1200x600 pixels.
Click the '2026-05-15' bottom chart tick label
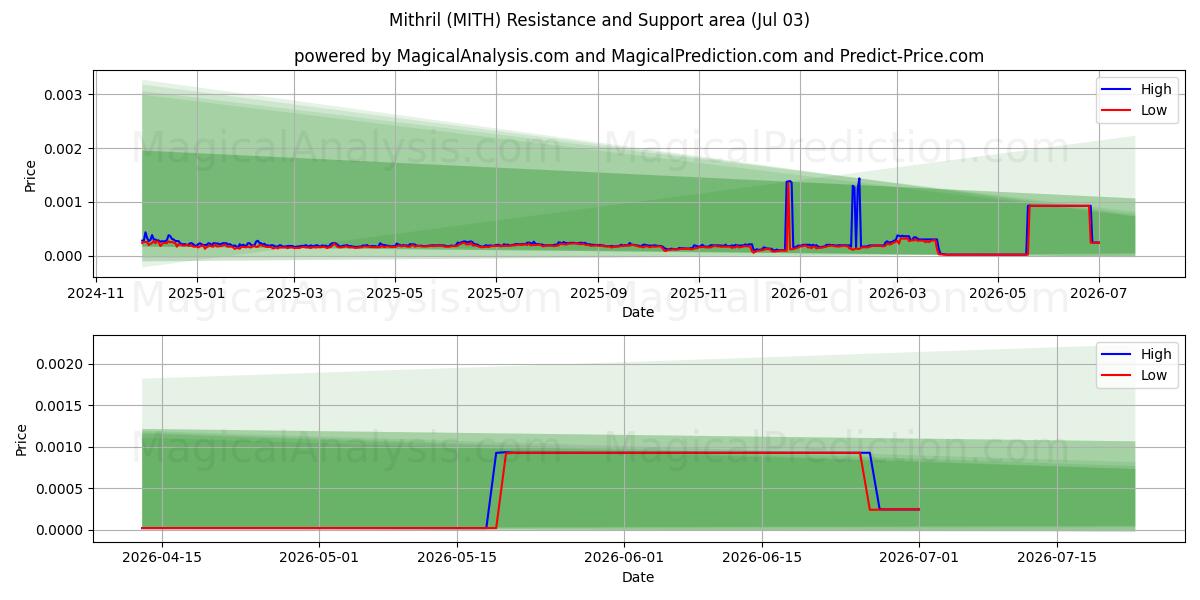click(457, 557)
